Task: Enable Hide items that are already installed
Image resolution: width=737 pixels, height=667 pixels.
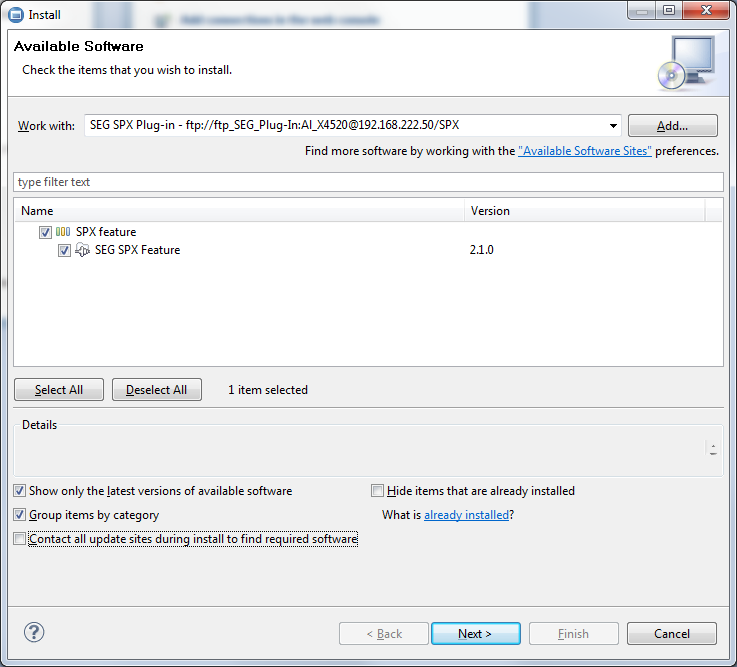Action: [377, 491]
